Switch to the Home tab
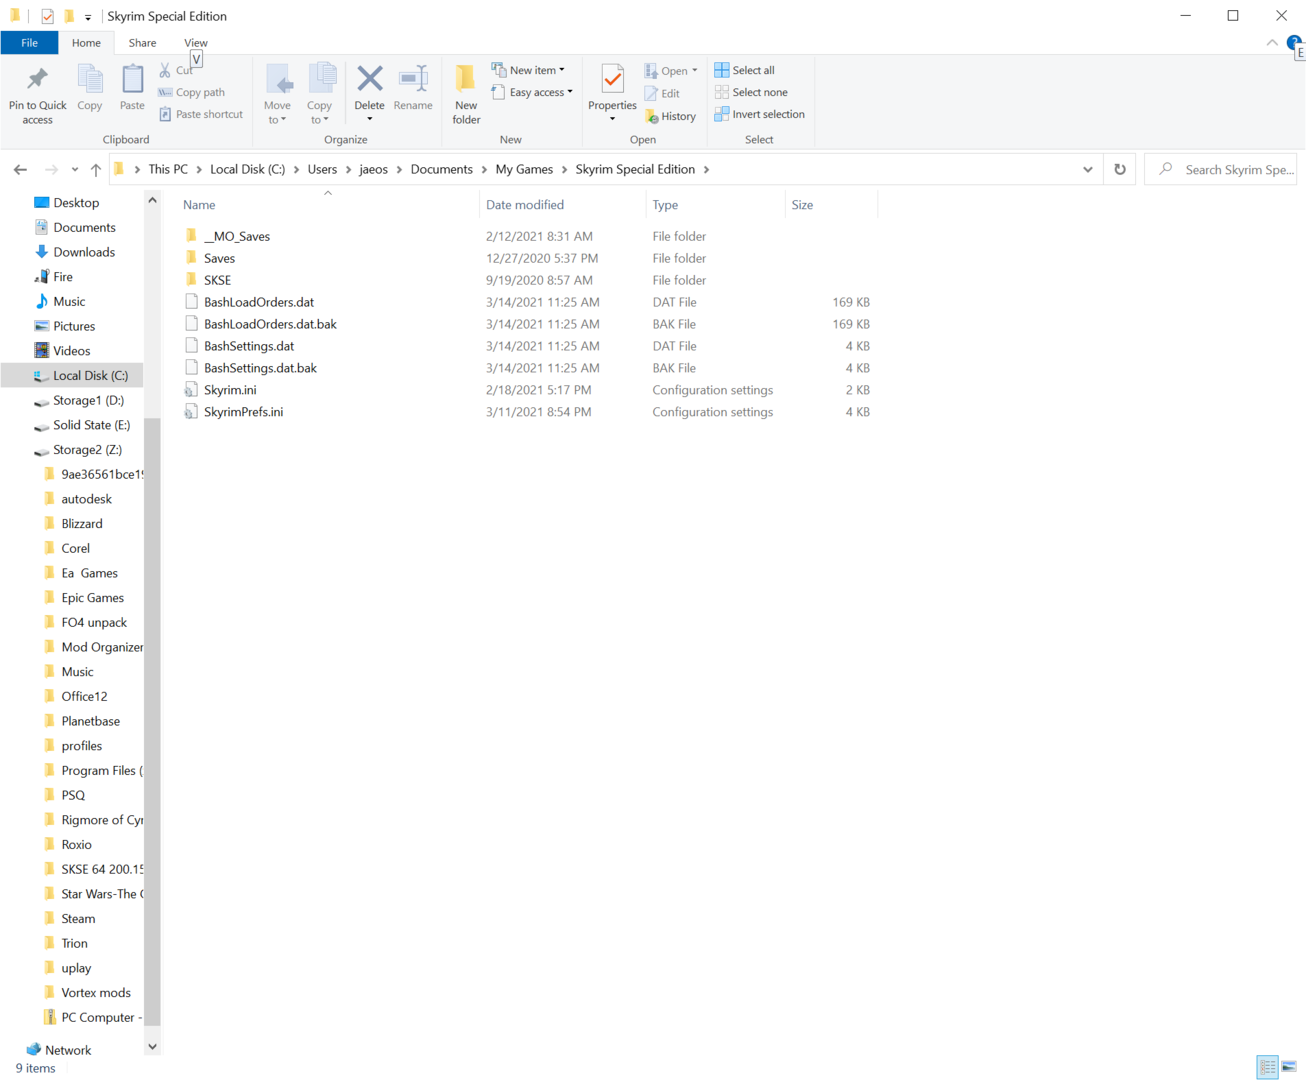Image resolution: width=1306 pixels, height=1080 pixels. point(86,43)
